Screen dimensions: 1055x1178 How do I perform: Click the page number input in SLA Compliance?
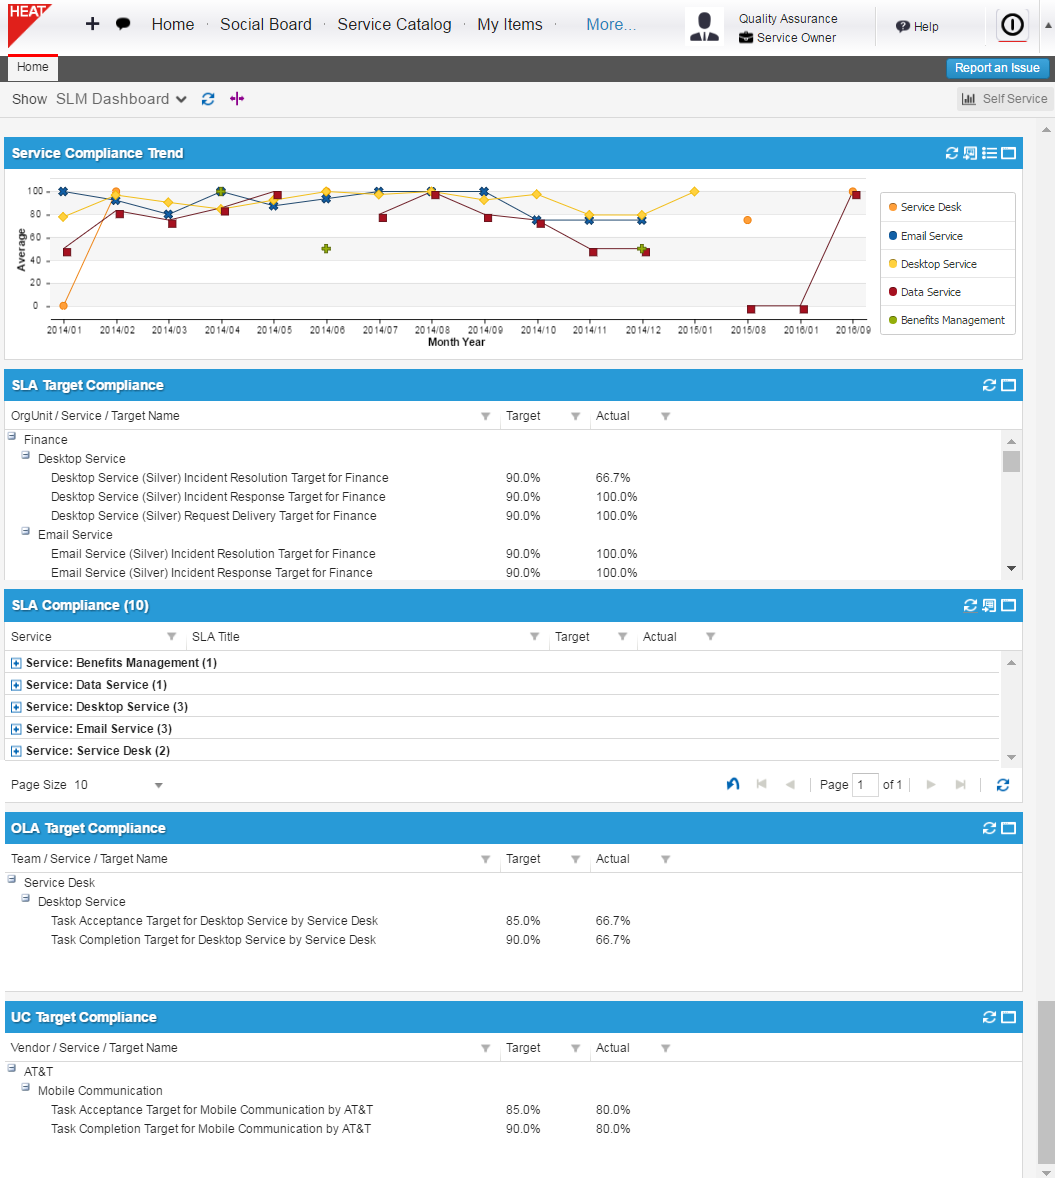click(865, 785)
